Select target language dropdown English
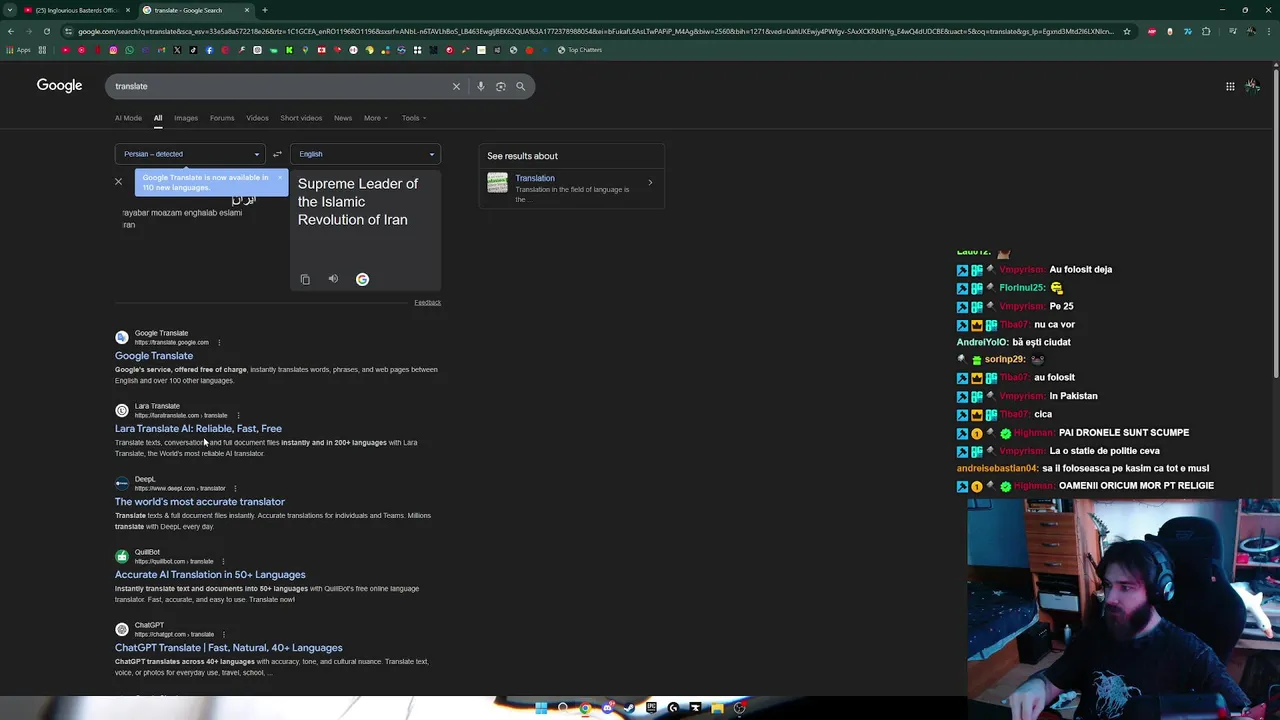 [365, 154]
